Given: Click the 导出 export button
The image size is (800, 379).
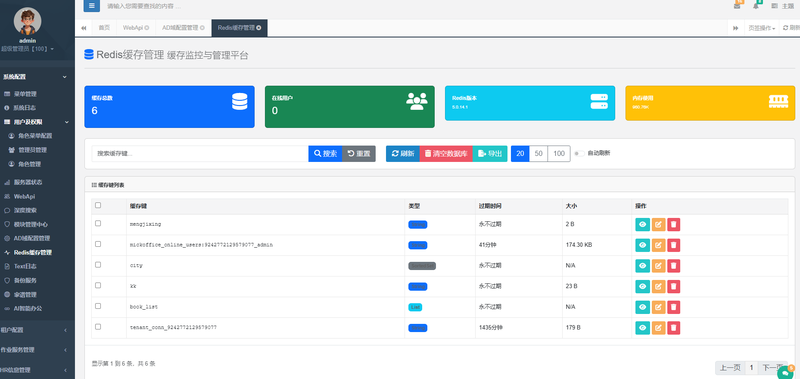Looking at the screenshot, I should 490,154.
